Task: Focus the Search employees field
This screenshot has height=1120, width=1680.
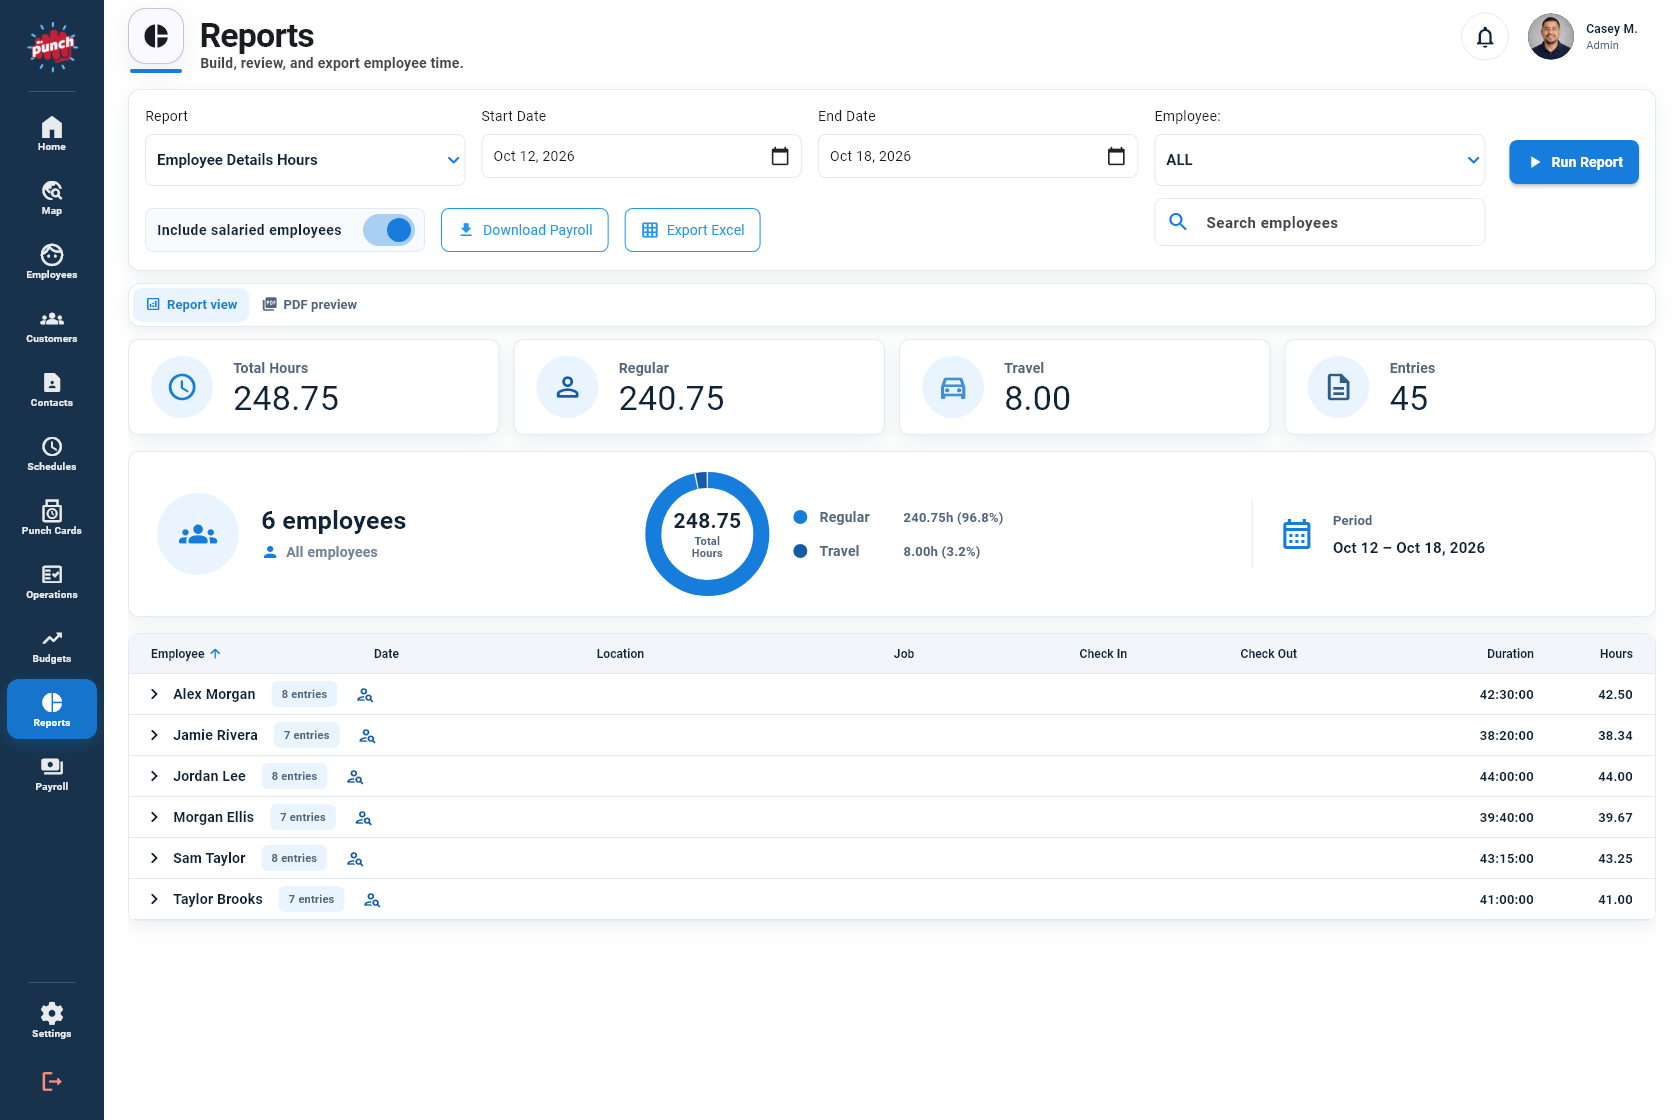Action: click(1319, 222)
